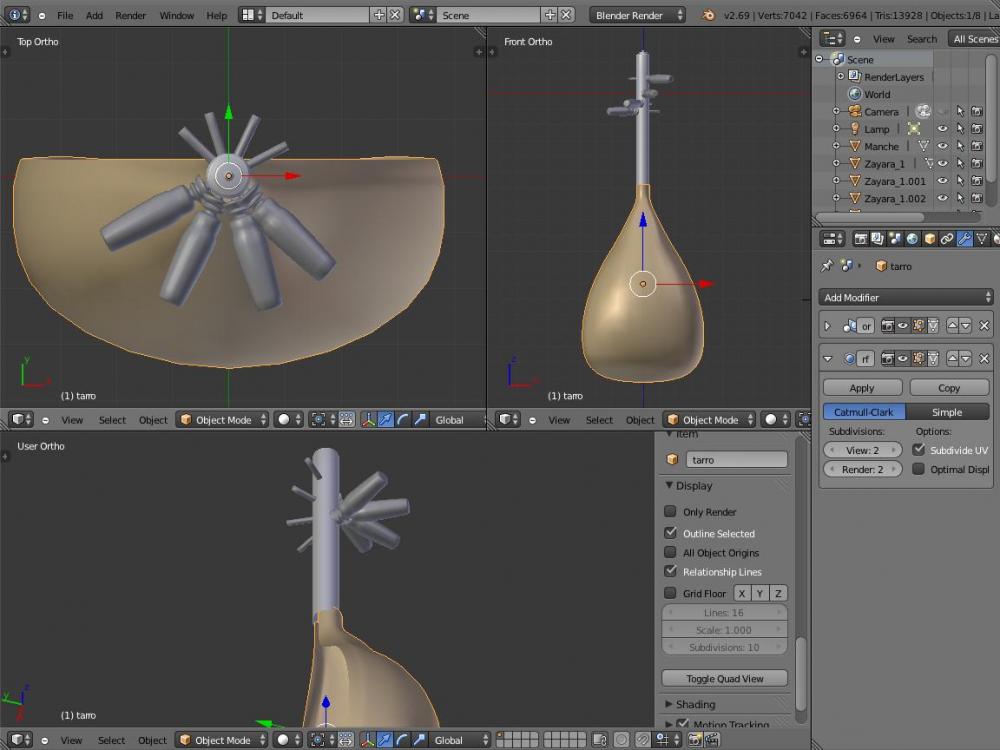Click the Object properties cube icon
This screenshot has height=750, width=1000.
point(929,239)
